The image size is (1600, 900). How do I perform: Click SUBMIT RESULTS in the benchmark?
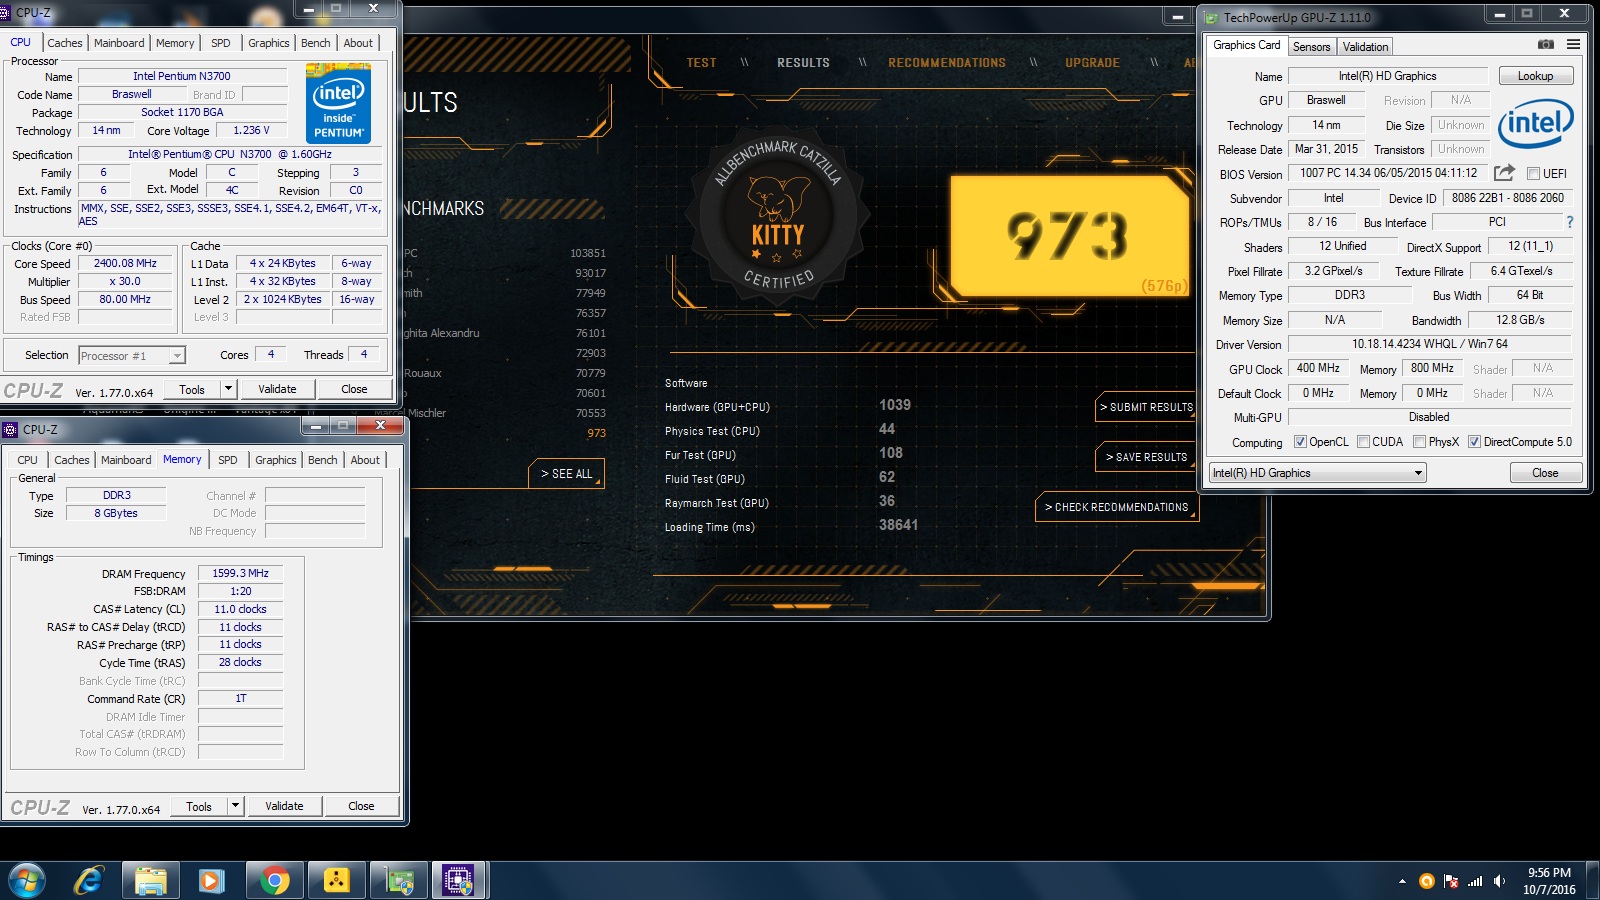(1146, 407)
